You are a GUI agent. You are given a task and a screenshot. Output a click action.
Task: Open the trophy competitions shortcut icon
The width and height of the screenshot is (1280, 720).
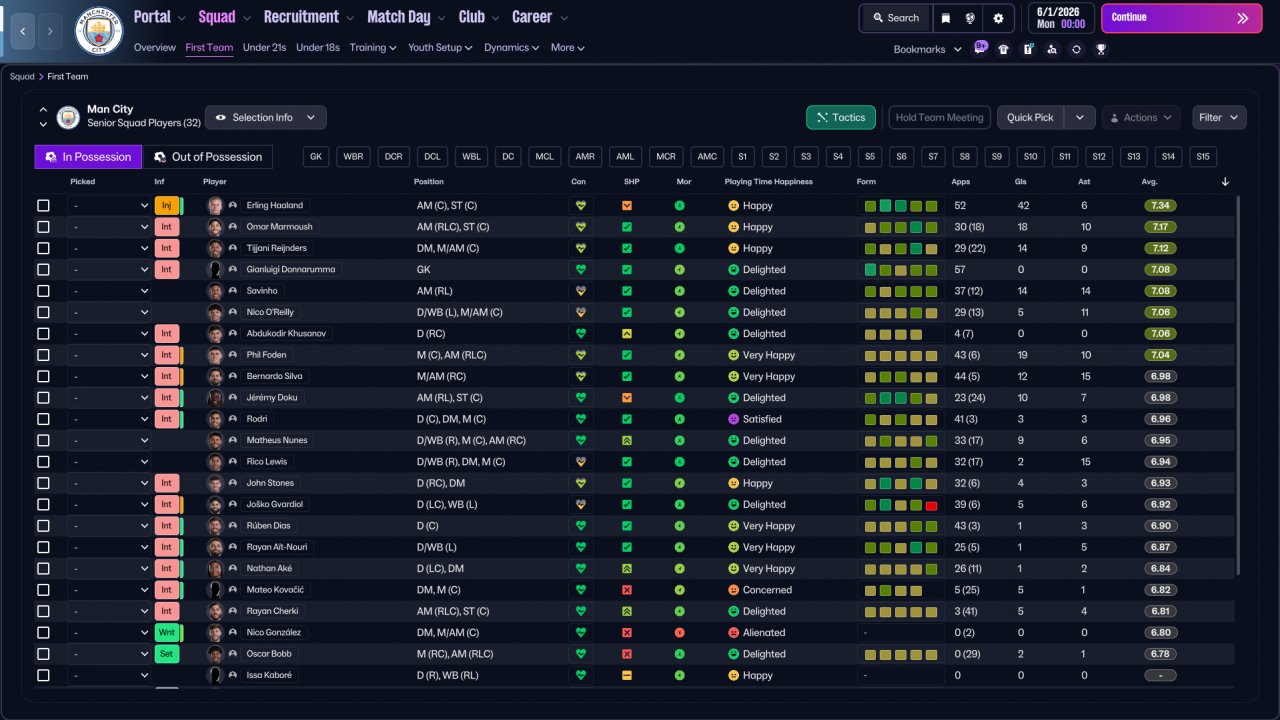[x=1101, y=49]
